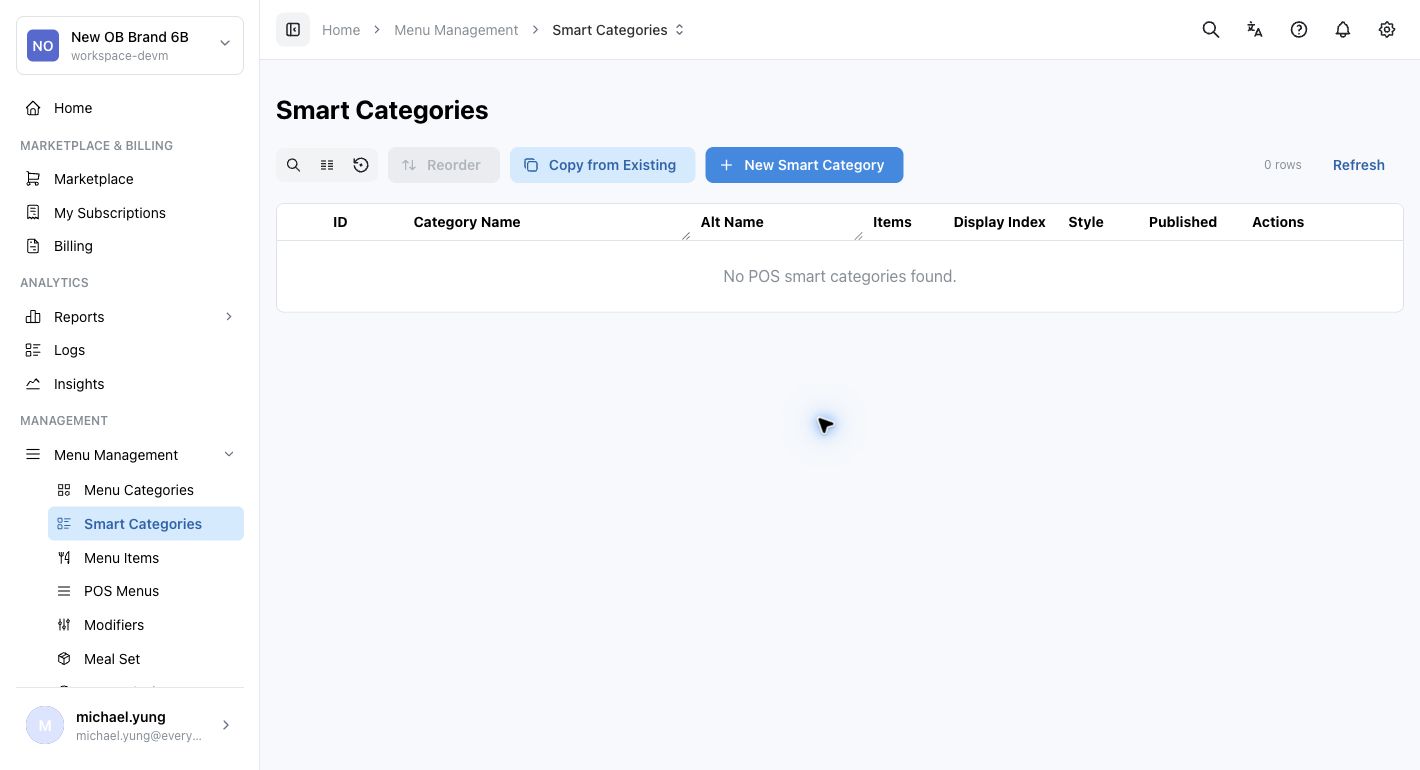1420x770 pixels.
Task: Click the 0 rows count label
Action: coord(1283,165)
